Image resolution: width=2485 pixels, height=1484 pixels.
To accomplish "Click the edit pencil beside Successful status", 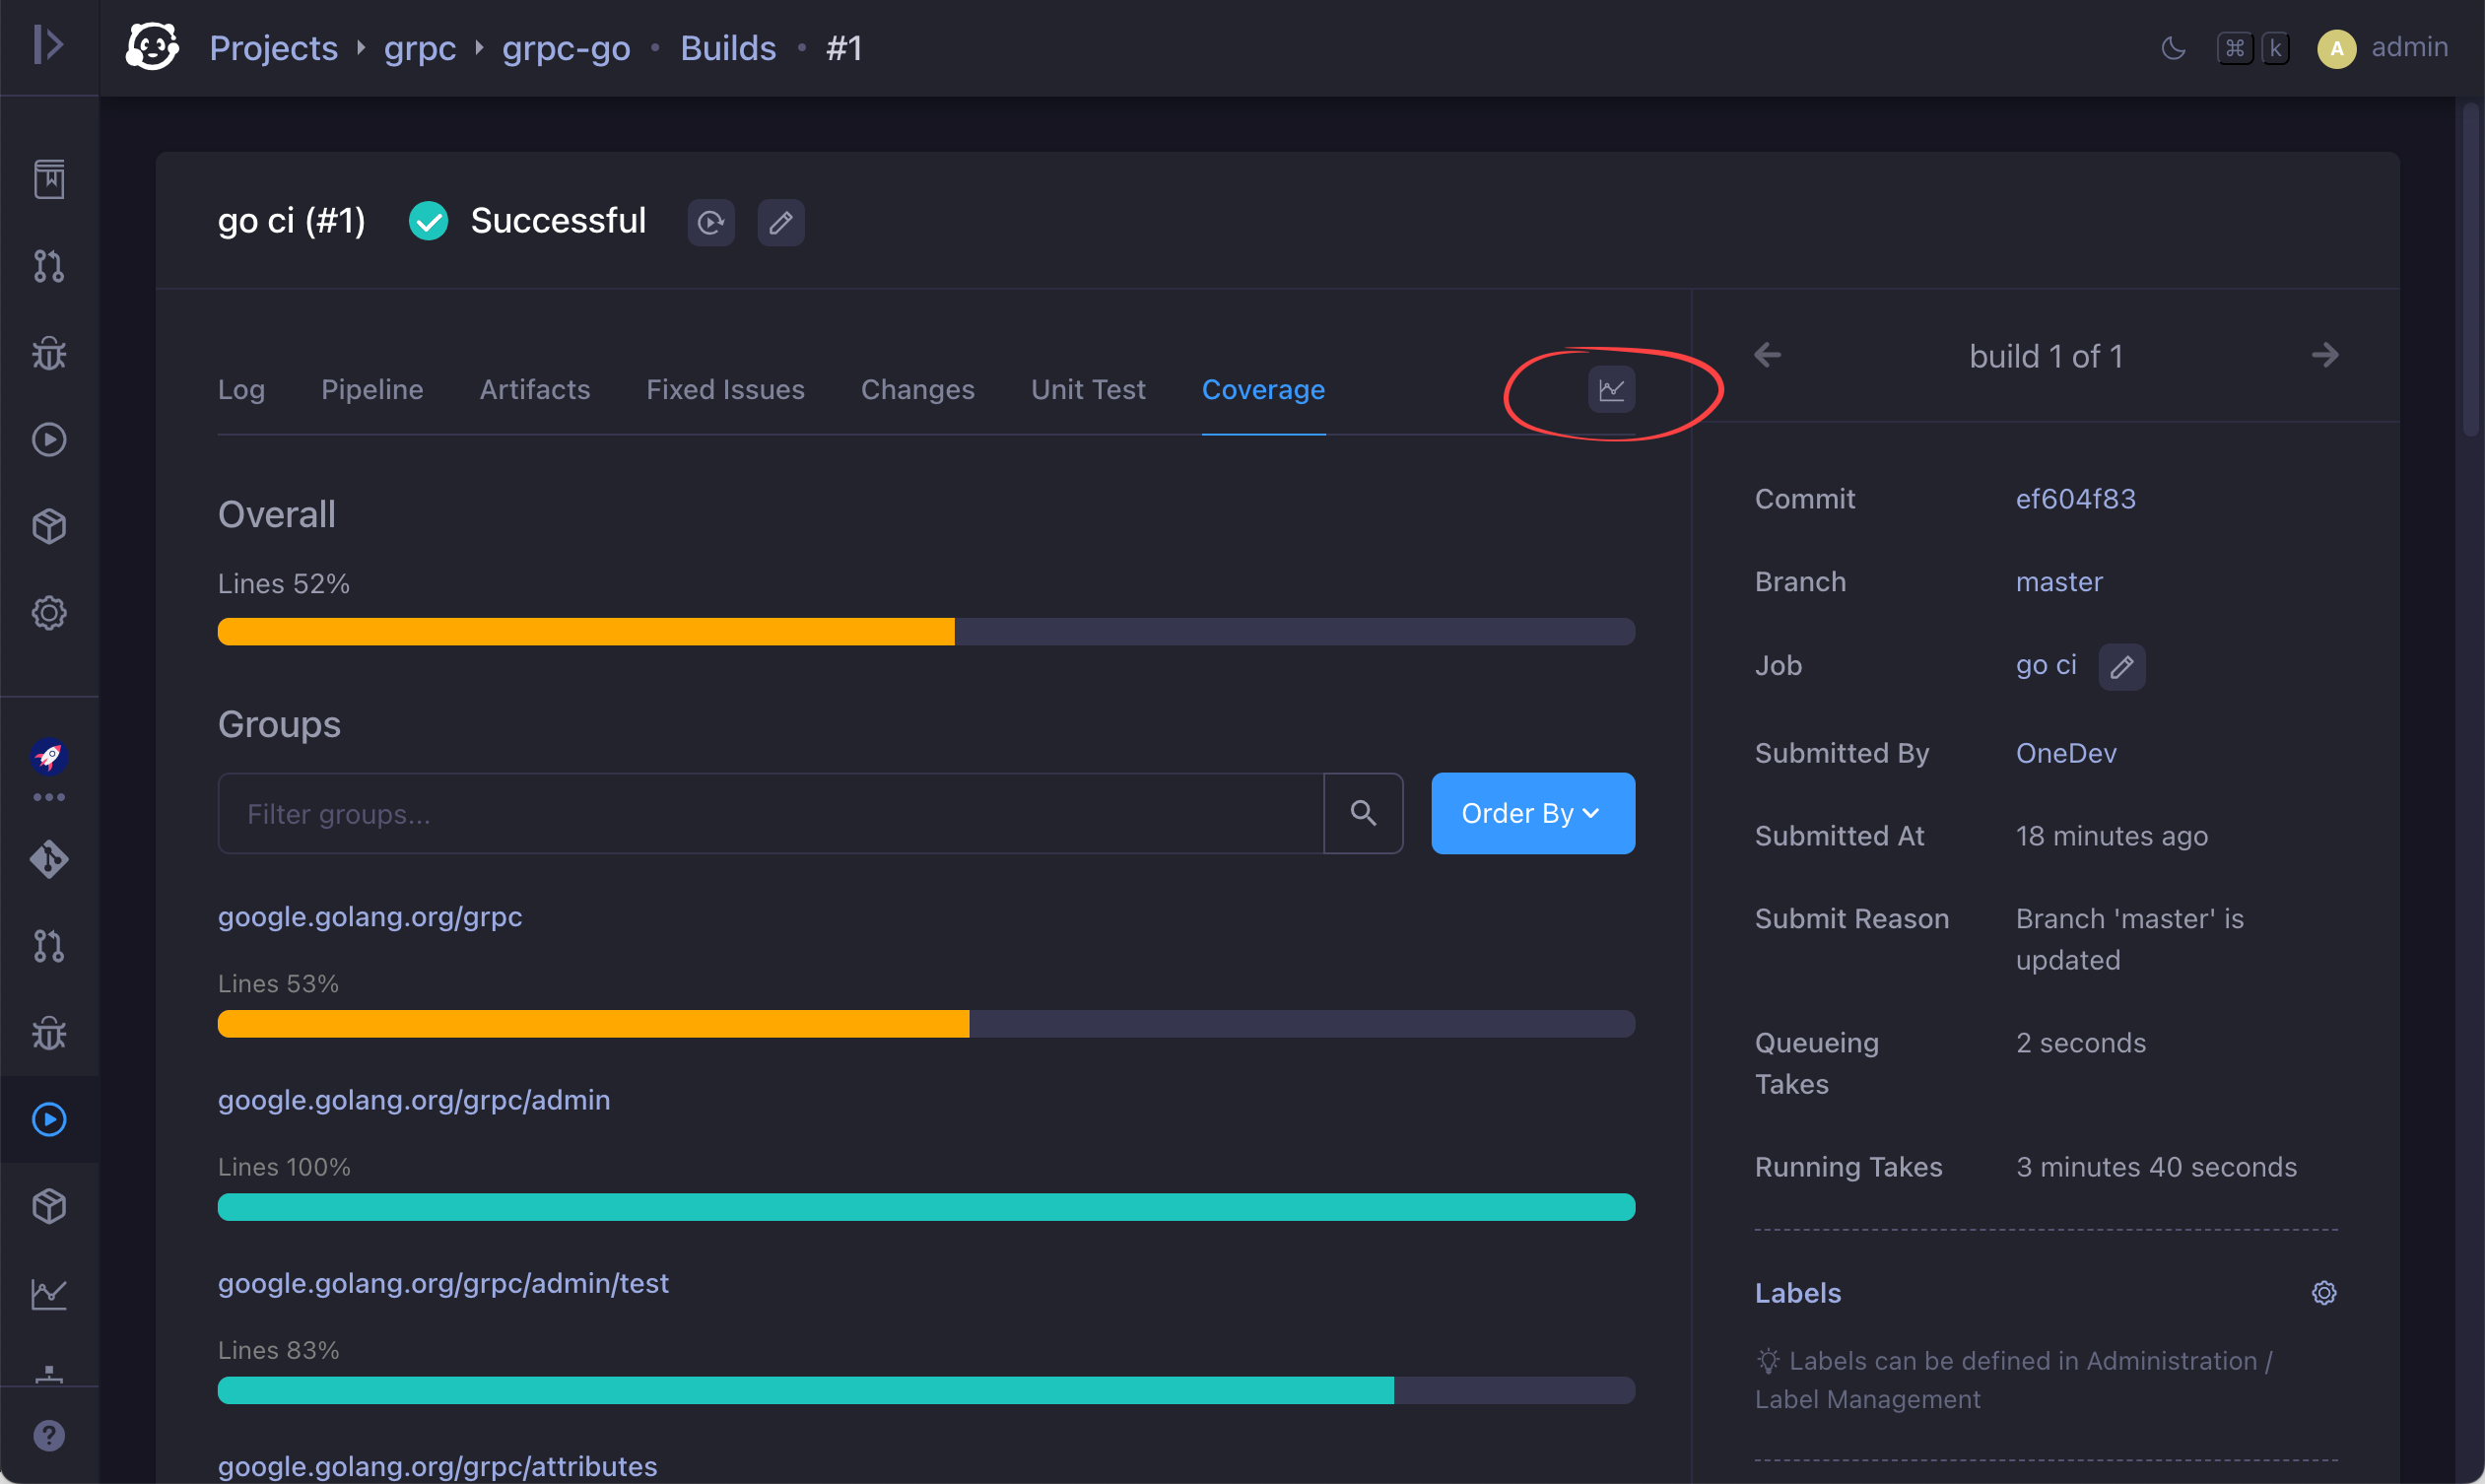I will coord(780,222).
